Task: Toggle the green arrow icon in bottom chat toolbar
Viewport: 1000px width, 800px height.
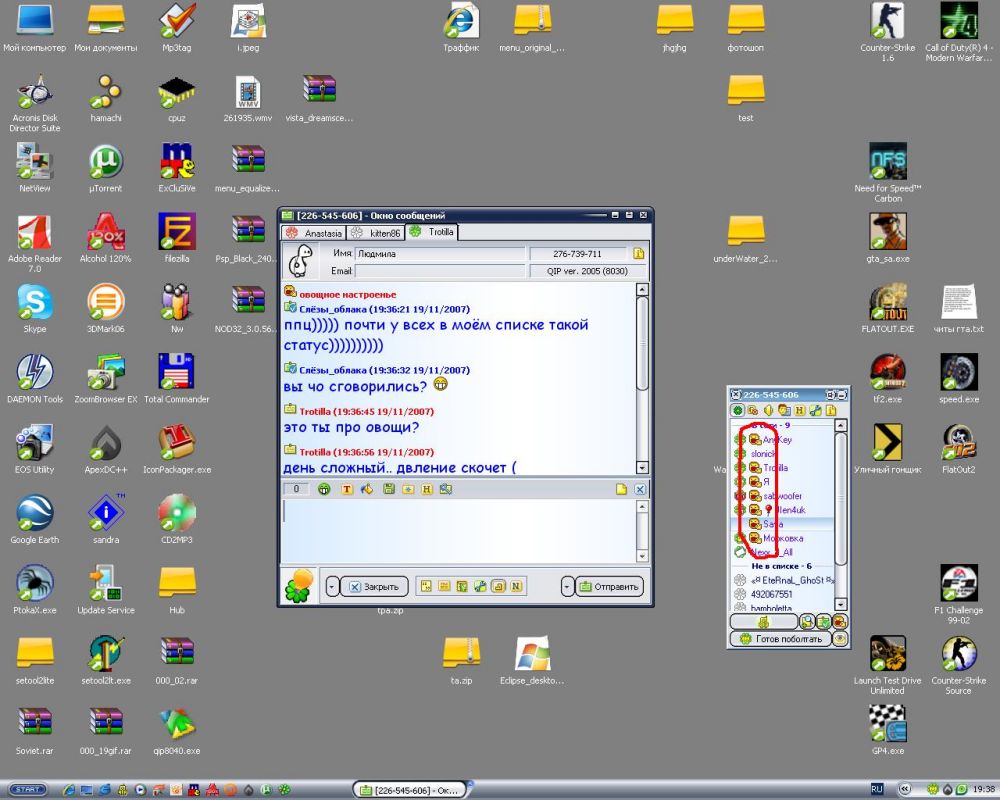Action: (x=462, y=586)
